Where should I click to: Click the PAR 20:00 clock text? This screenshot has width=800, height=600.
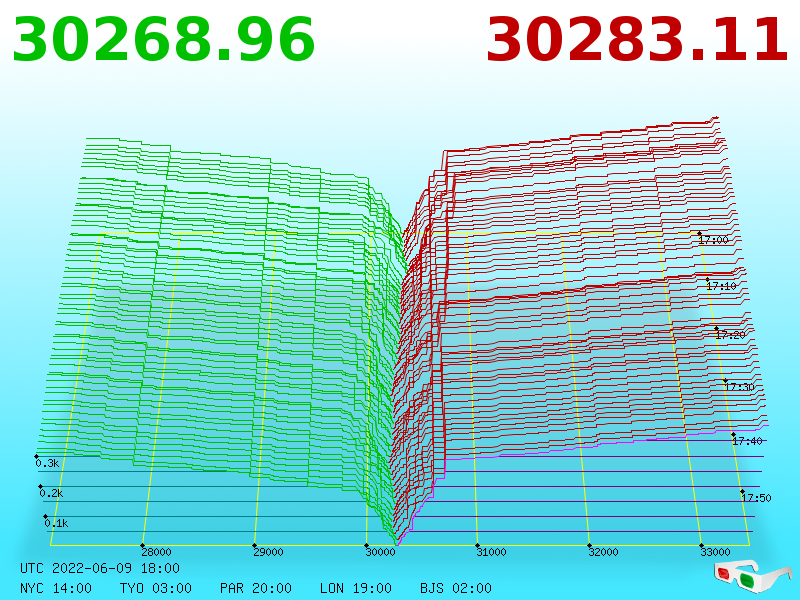[256, 588]
